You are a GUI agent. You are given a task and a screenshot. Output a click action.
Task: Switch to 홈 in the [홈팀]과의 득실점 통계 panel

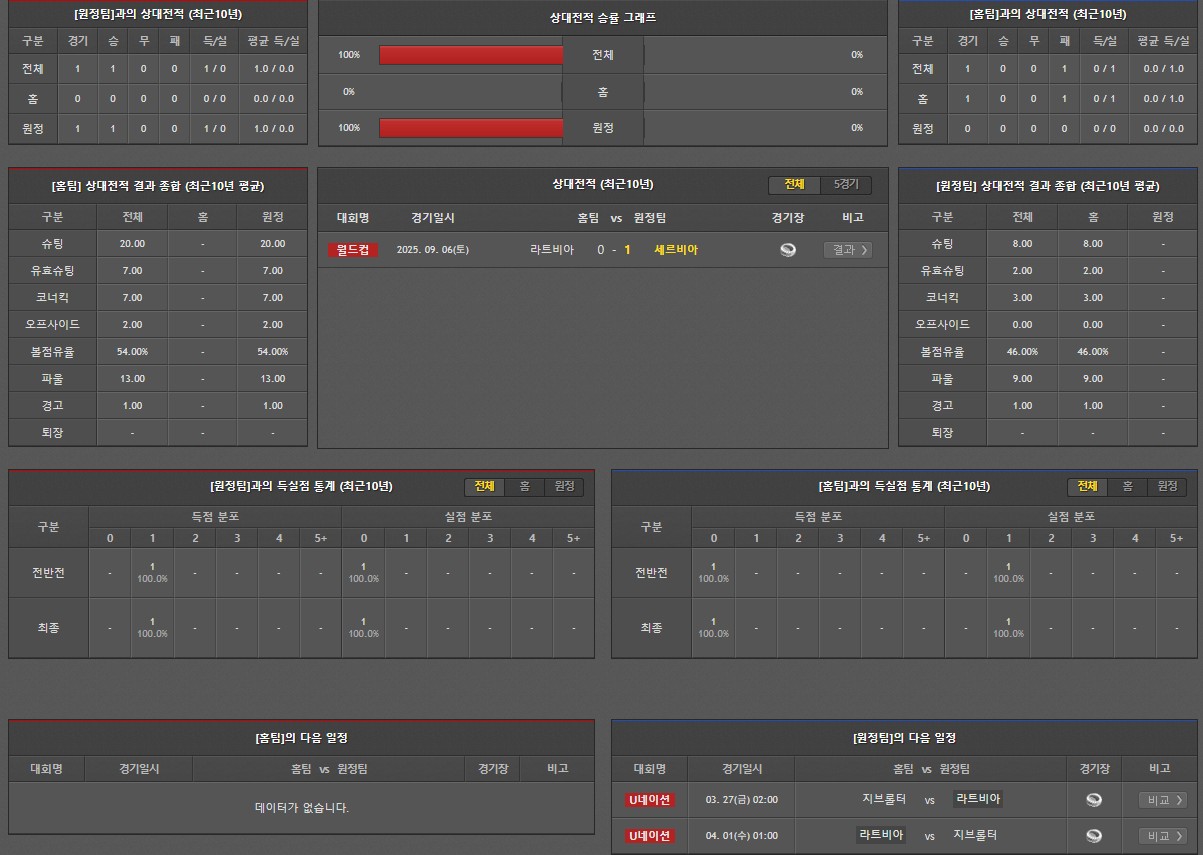pos(1127,487)
